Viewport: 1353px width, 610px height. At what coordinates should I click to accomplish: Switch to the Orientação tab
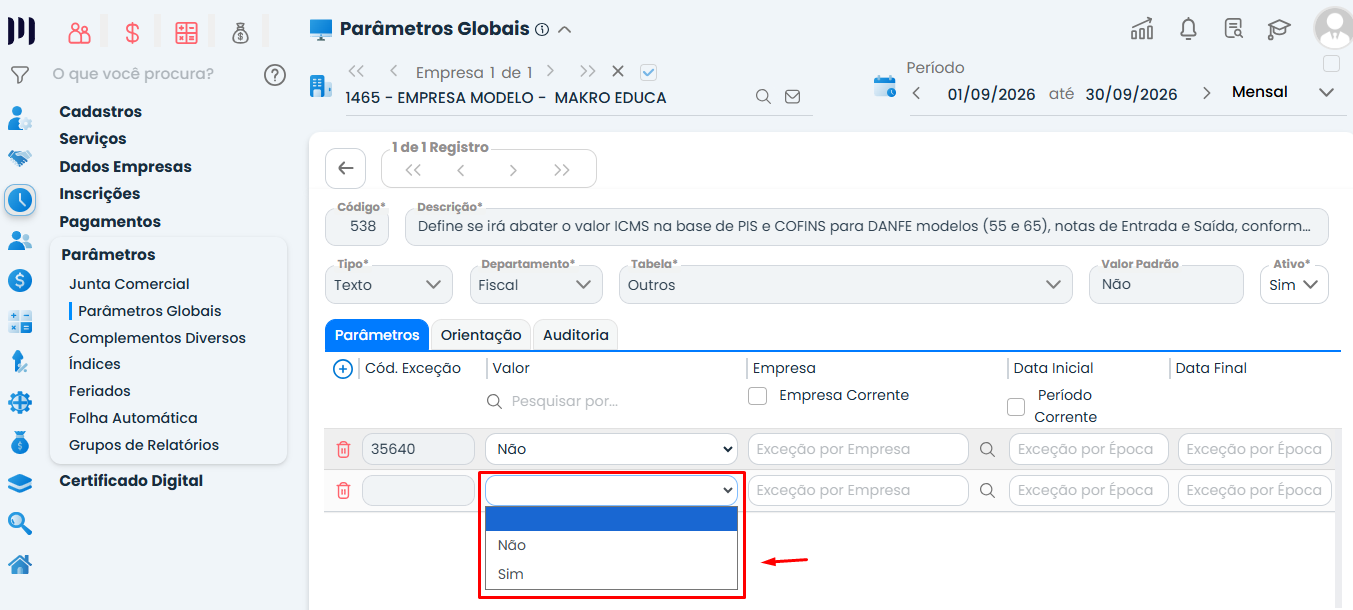click(481, 335)
